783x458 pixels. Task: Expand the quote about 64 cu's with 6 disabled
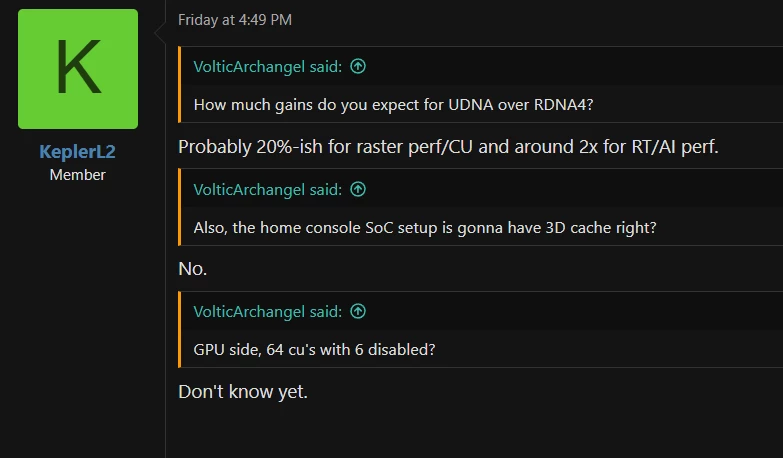pos(314,349)
